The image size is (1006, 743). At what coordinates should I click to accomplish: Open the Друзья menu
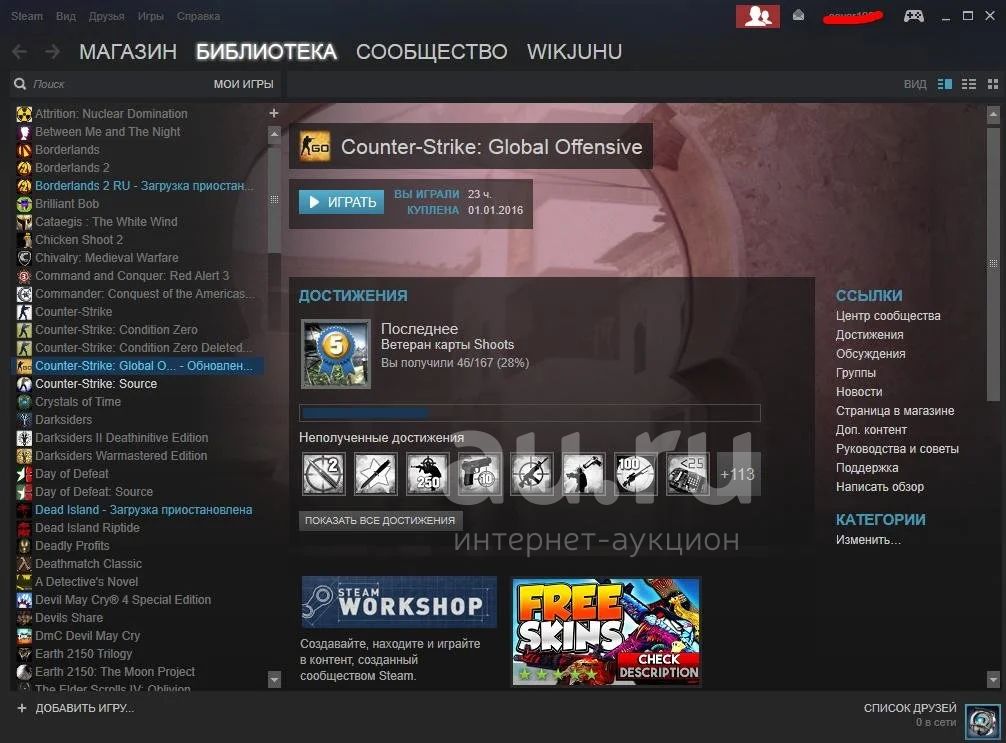(107, 16)
